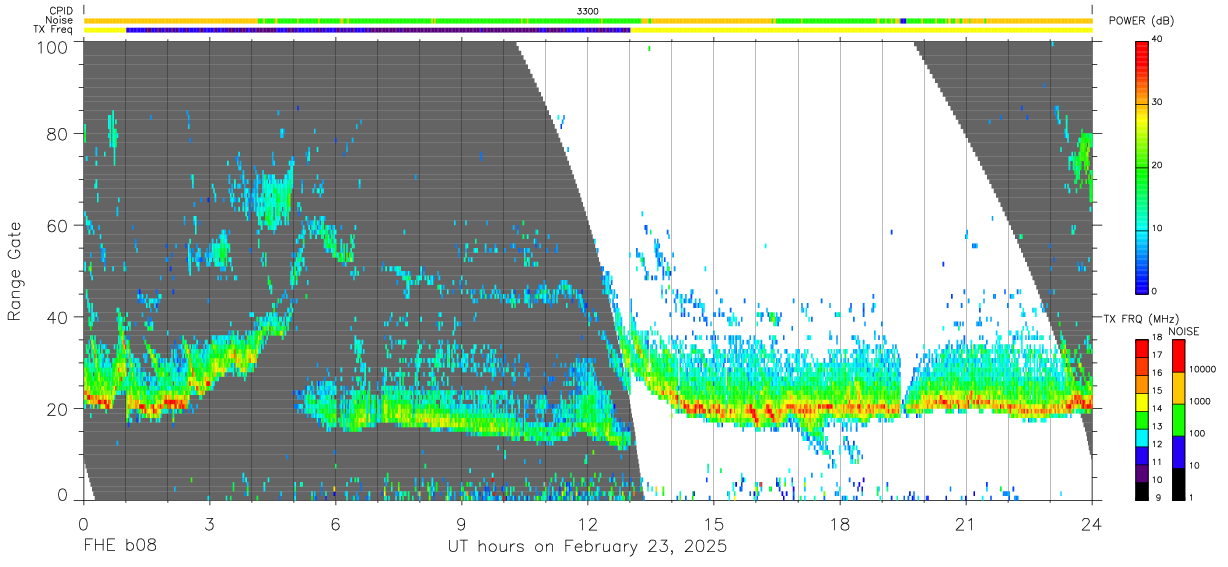The image size is (1228, 567).
Task: Click the CPID value 3300 label
Action: coord(588,11)
